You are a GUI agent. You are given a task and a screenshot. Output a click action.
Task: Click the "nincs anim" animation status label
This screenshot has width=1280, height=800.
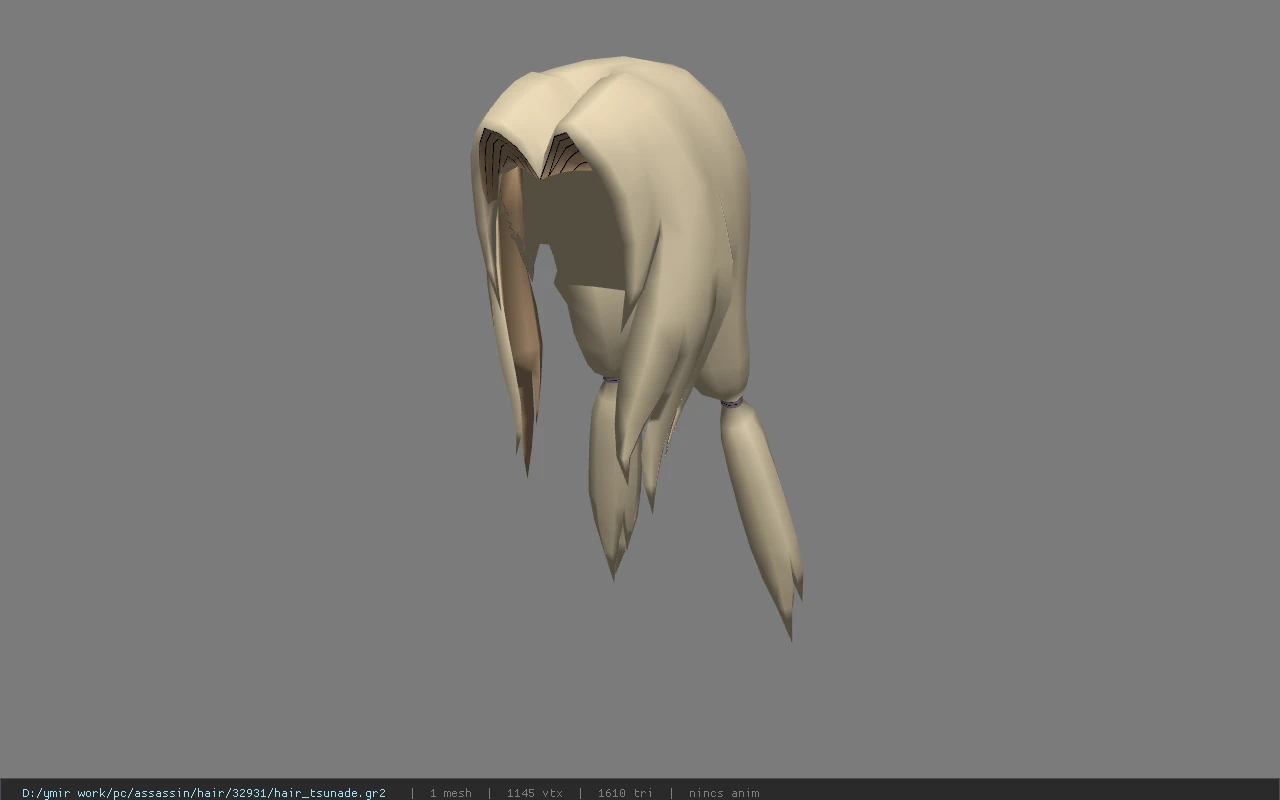724,793
